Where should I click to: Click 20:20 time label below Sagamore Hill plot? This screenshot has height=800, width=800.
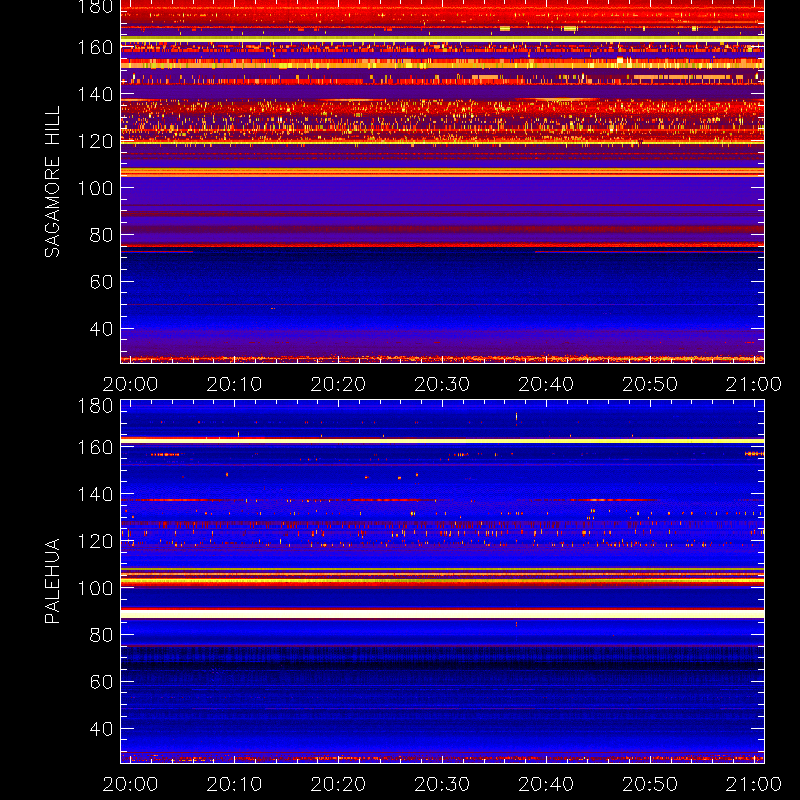click(338, 384)
